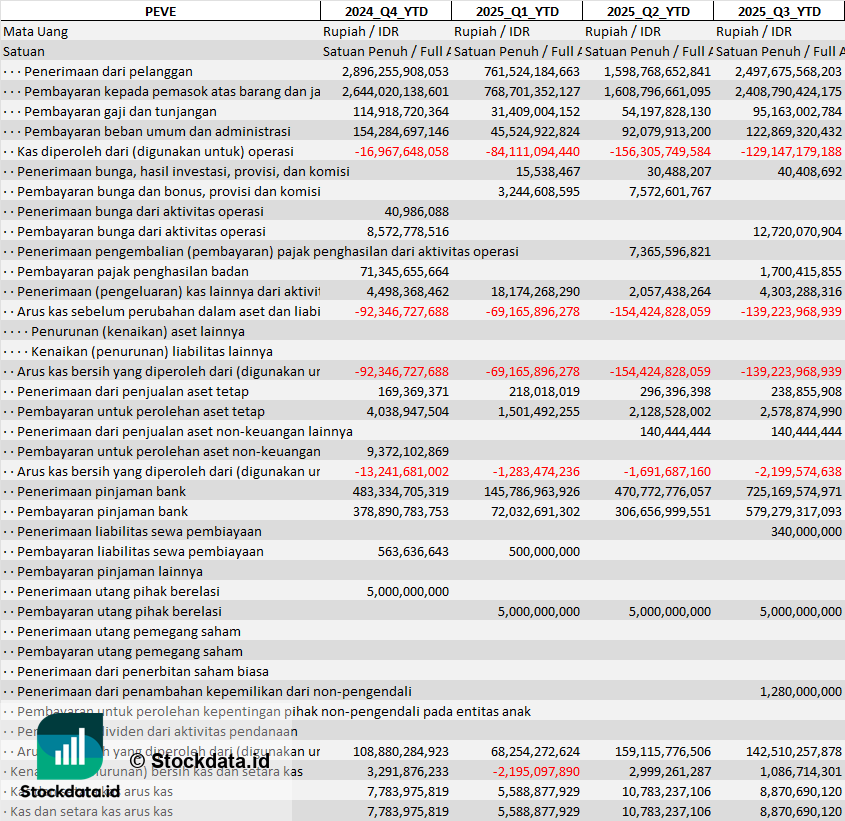Viewport: 845px width, 821px height.
Task: Click red value -16,967,648,058
Action: [401, 151]
